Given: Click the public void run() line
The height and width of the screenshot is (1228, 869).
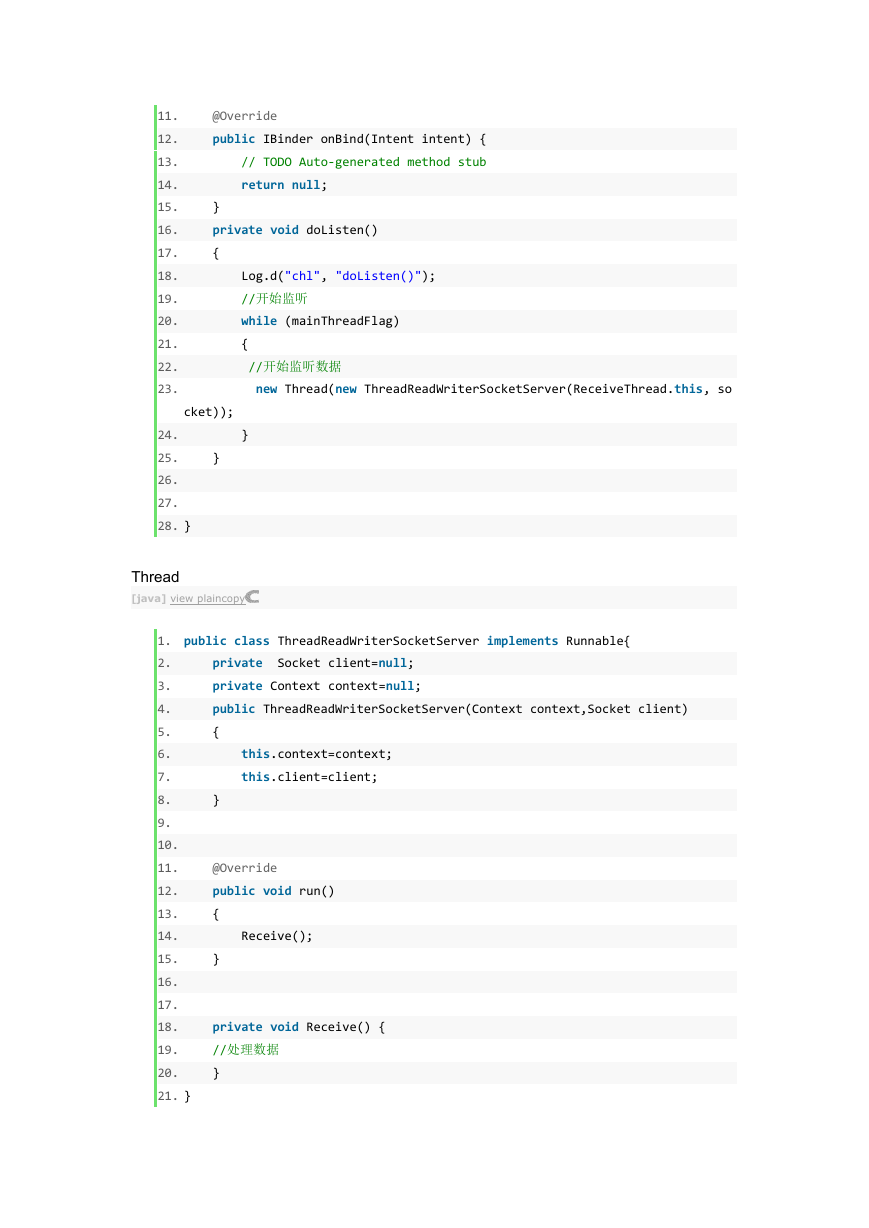Looking at the screenshot, I should 273,891.
